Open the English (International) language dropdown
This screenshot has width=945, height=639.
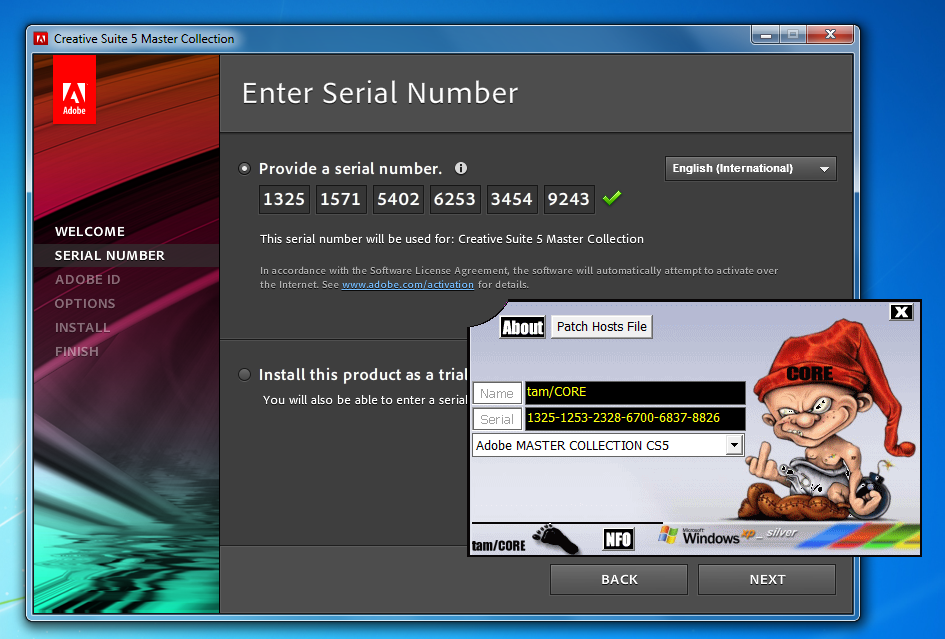(x=750, y=169)
